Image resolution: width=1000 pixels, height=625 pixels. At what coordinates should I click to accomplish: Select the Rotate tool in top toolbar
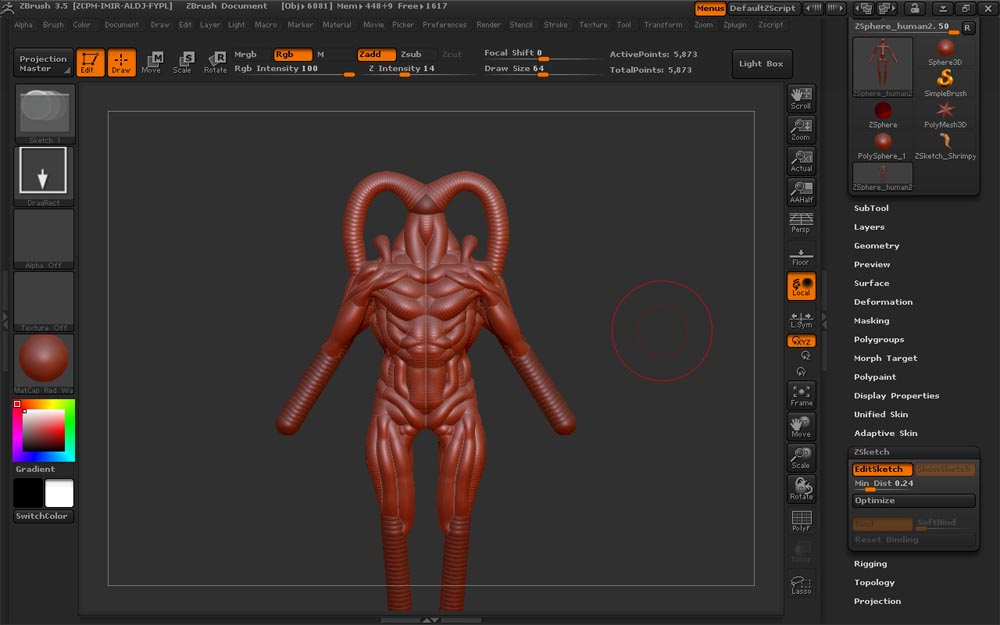click(x=215, y=63)
